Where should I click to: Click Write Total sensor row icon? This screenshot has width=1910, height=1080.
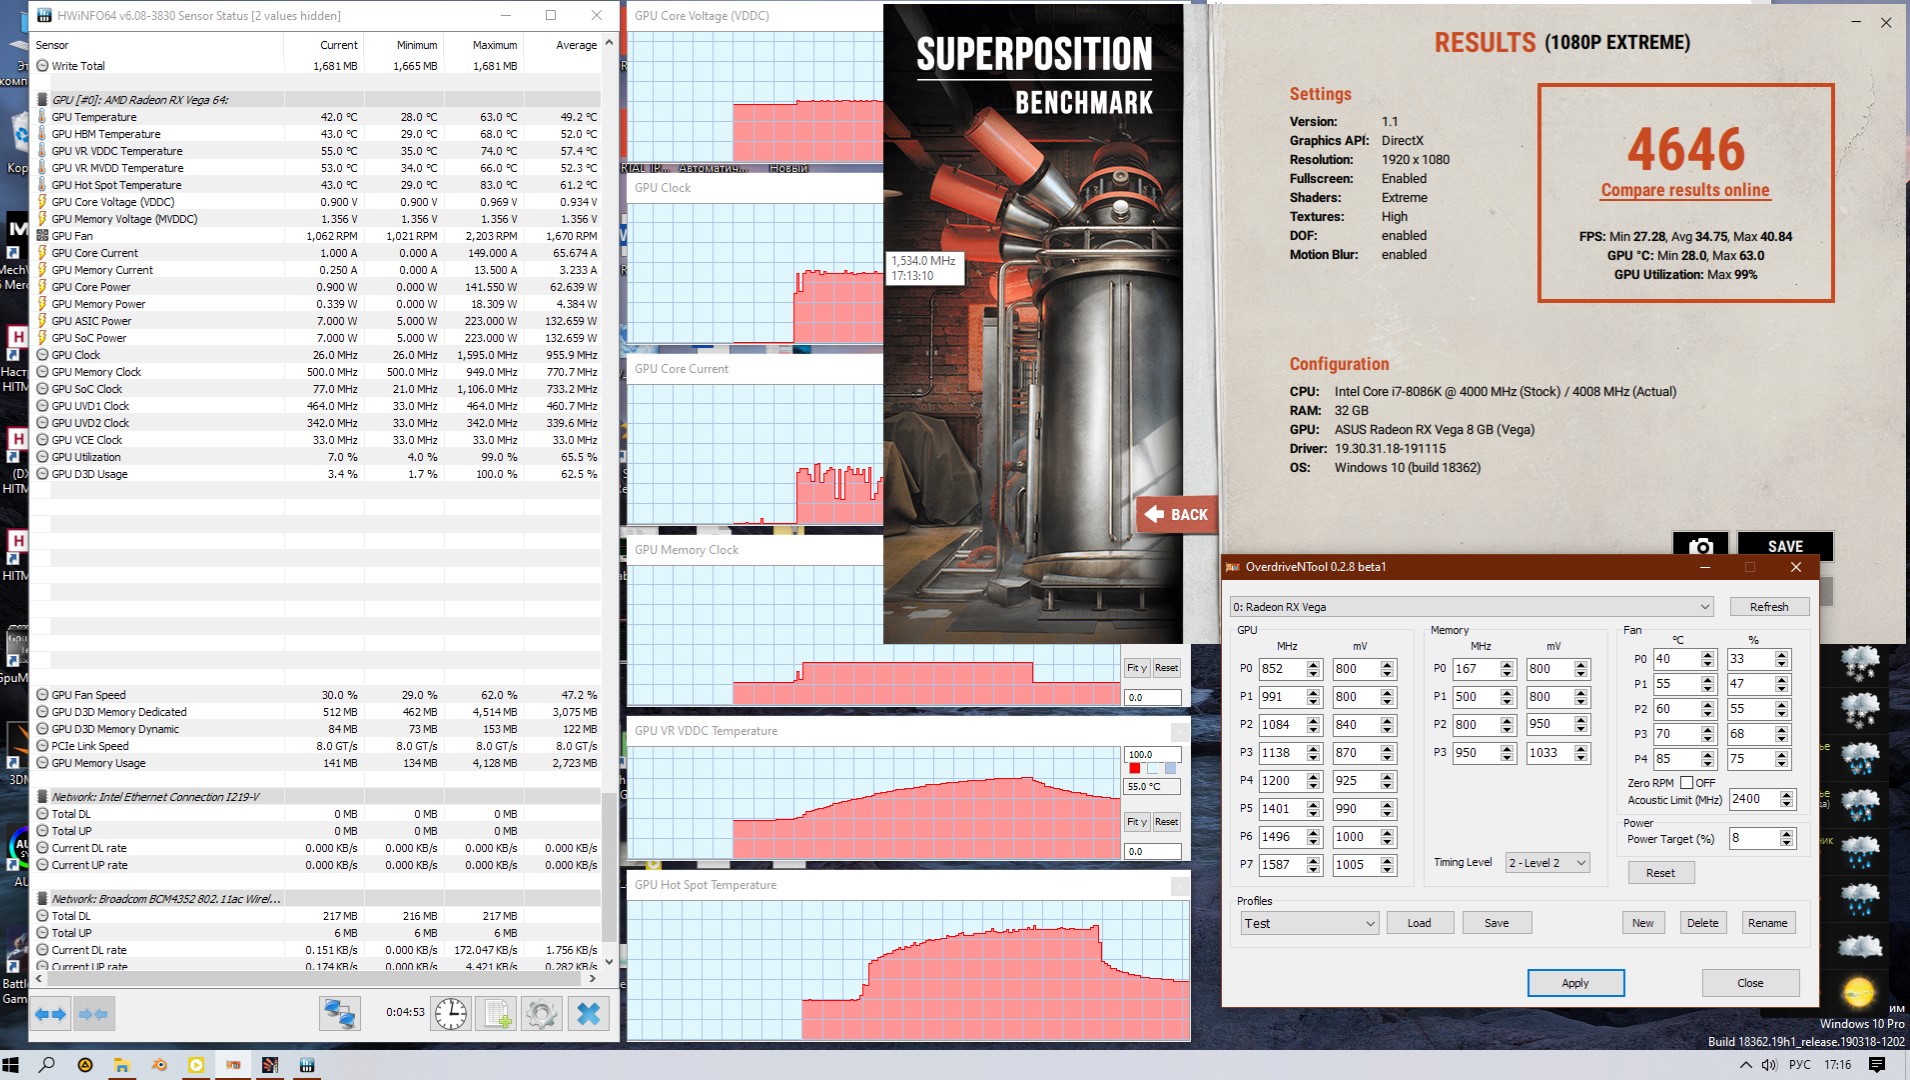pyautogui.click(x=42, y=66)
